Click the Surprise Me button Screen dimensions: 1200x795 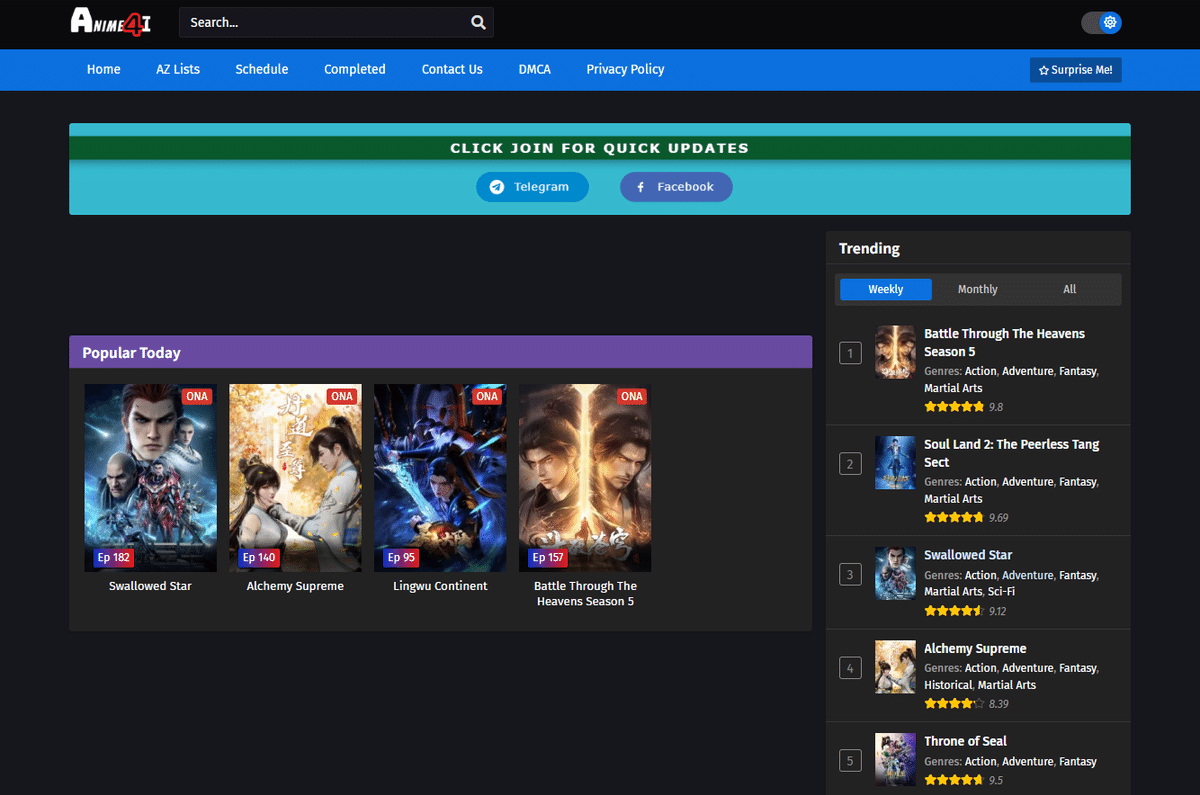tap(1075, 69)
